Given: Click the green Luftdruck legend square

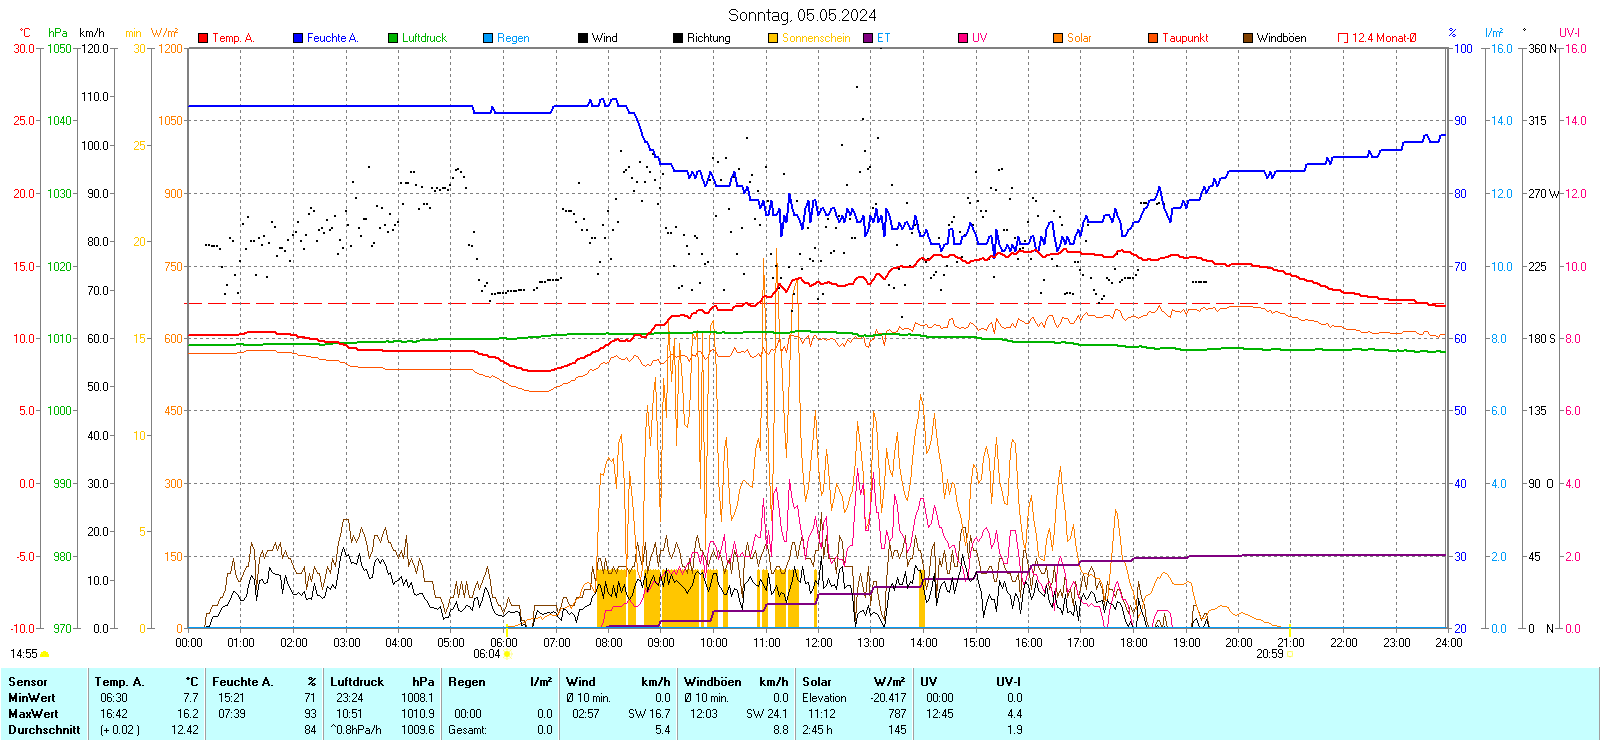Looking at the screenshot, I should pos(393,38).
